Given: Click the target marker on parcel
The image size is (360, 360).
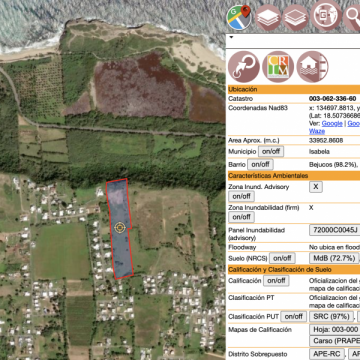Looking at the screenshot, I should point(120,228).
